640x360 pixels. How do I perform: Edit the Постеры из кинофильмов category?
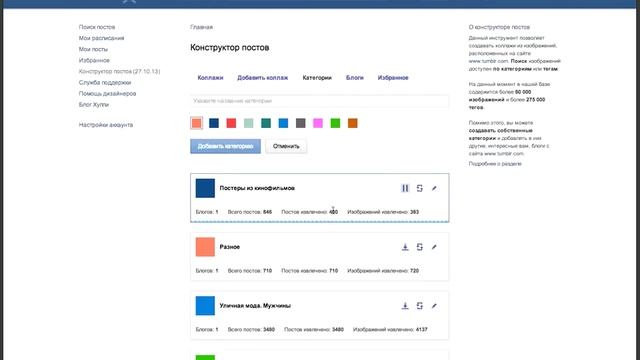434,188
